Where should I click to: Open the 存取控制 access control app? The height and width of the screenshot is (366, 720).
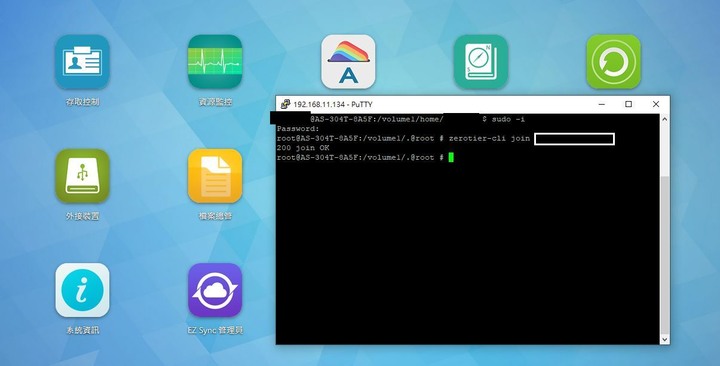point(82,62)
